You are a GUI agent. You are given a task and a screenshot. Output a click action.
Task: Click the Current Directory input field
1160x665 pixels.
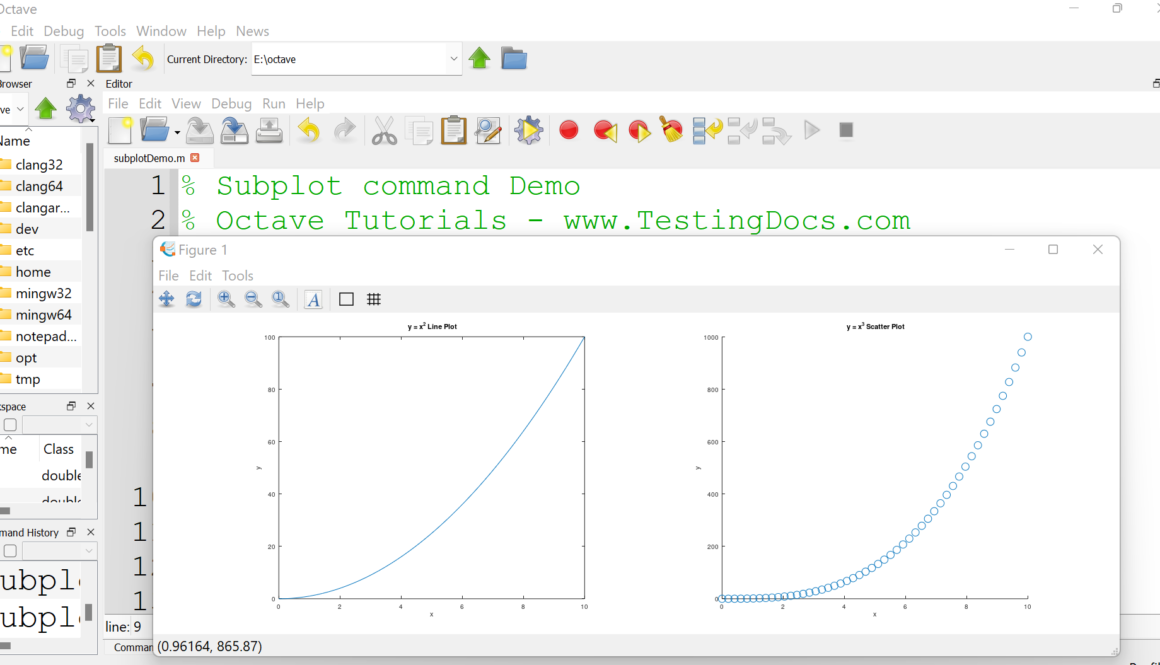[349, 59]
